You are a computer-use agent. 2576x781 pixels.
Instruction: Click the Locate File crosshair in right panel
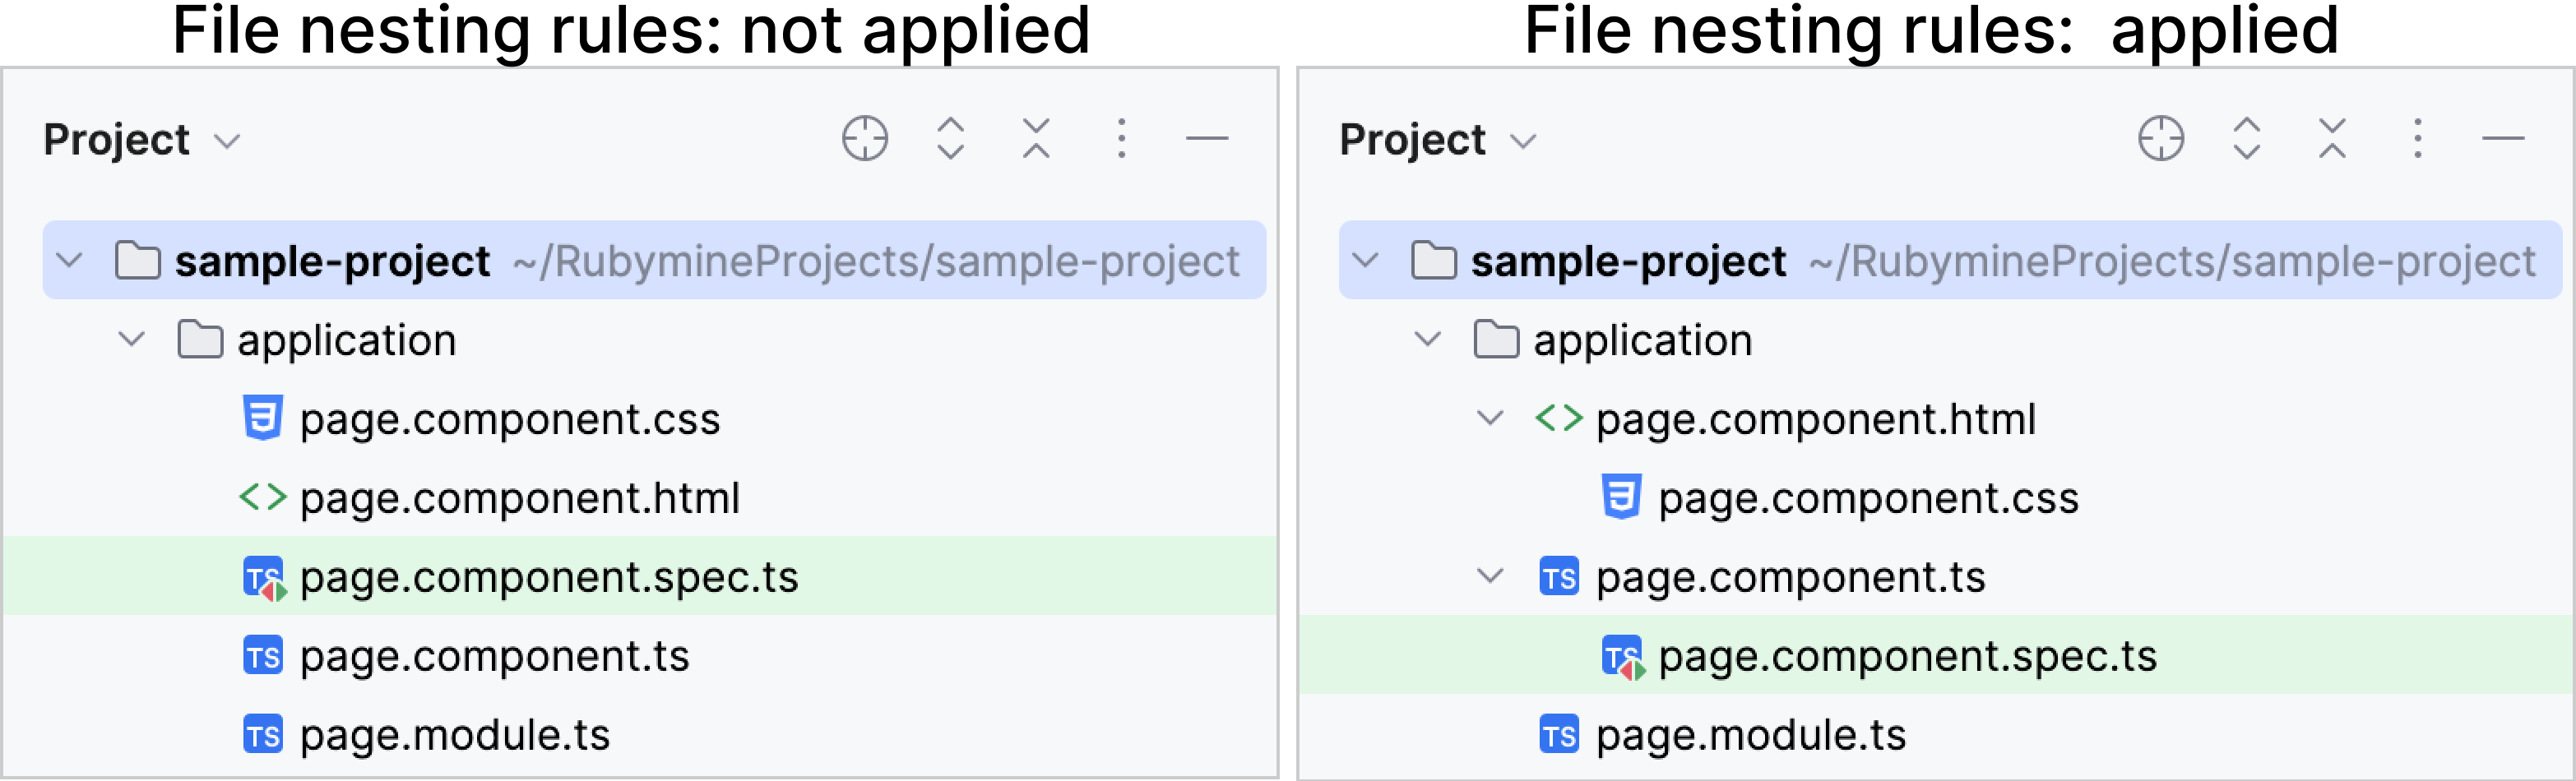click(x=2161, y=139)
